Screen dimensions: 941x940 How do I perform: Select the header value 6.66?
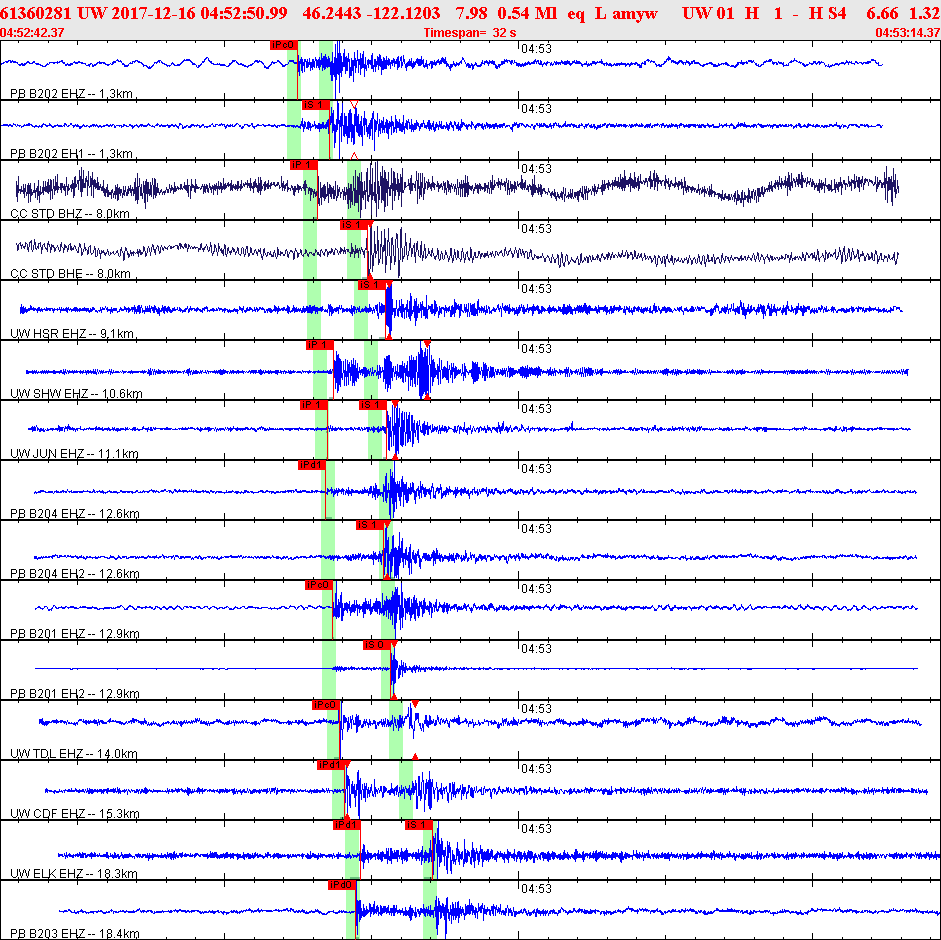(882, 13)
